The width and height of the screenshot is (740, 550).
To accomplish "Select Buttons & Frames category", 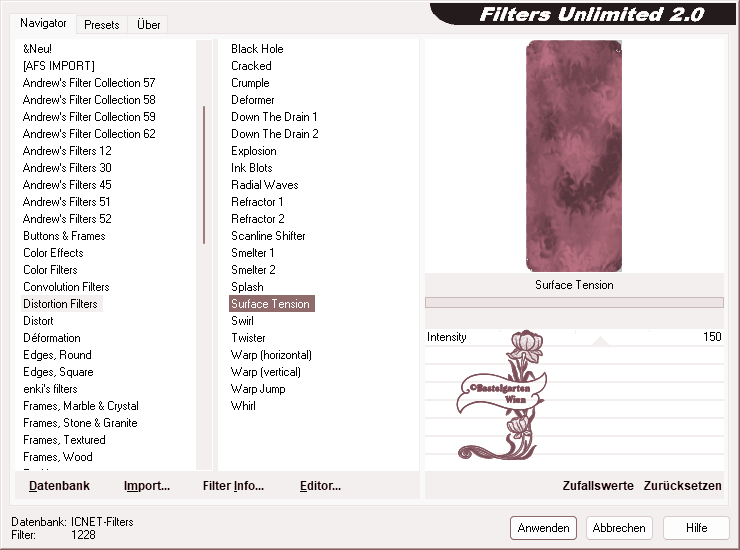I will click(64, 236).
